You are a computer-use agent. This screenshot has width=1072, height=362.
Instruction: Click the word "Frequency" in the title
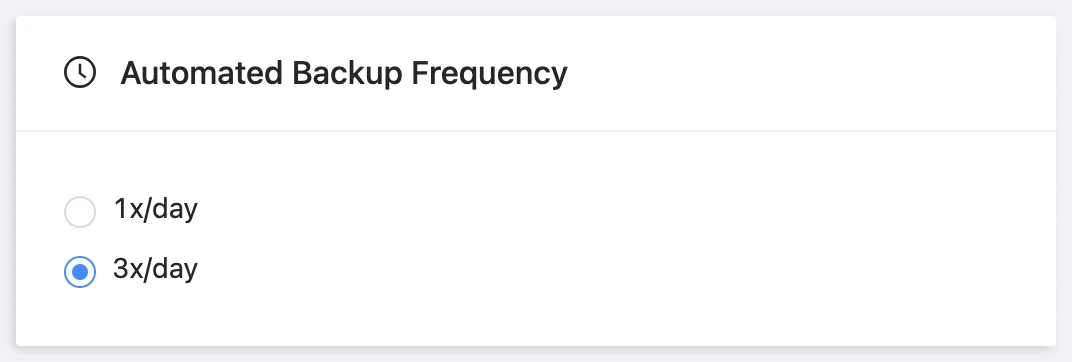coord(489,74)
